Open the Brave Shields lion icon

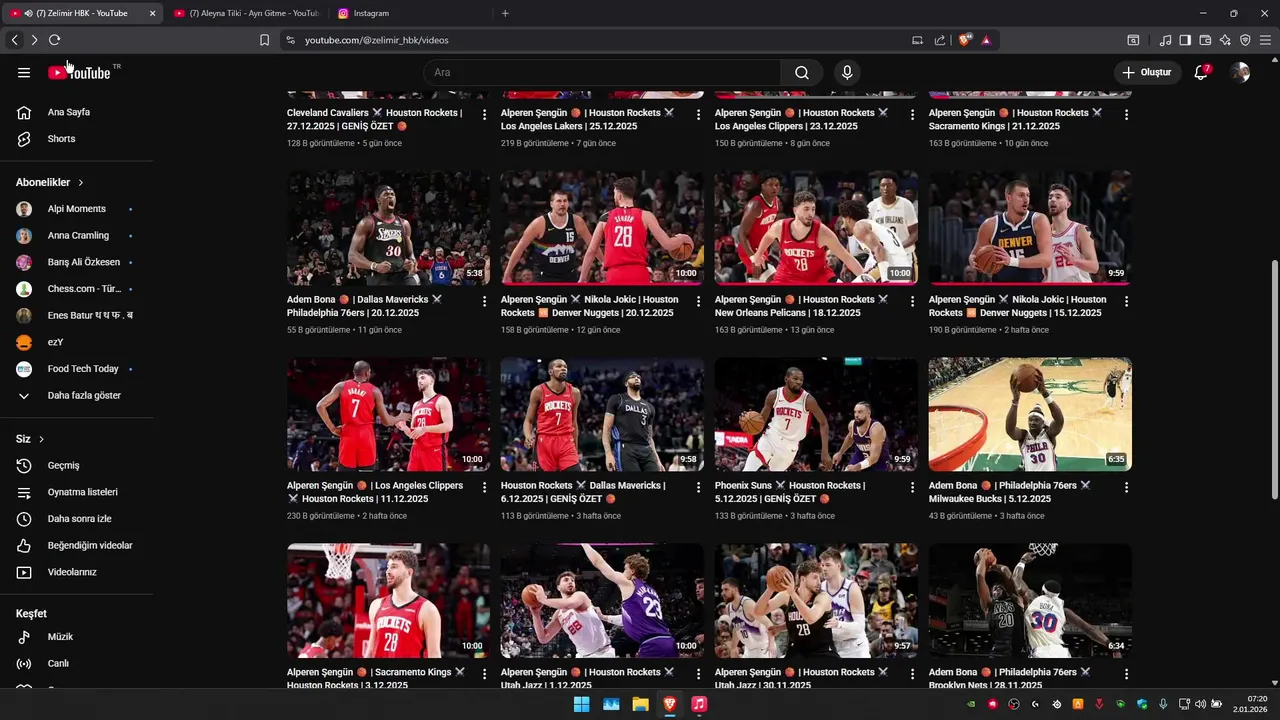965,40
